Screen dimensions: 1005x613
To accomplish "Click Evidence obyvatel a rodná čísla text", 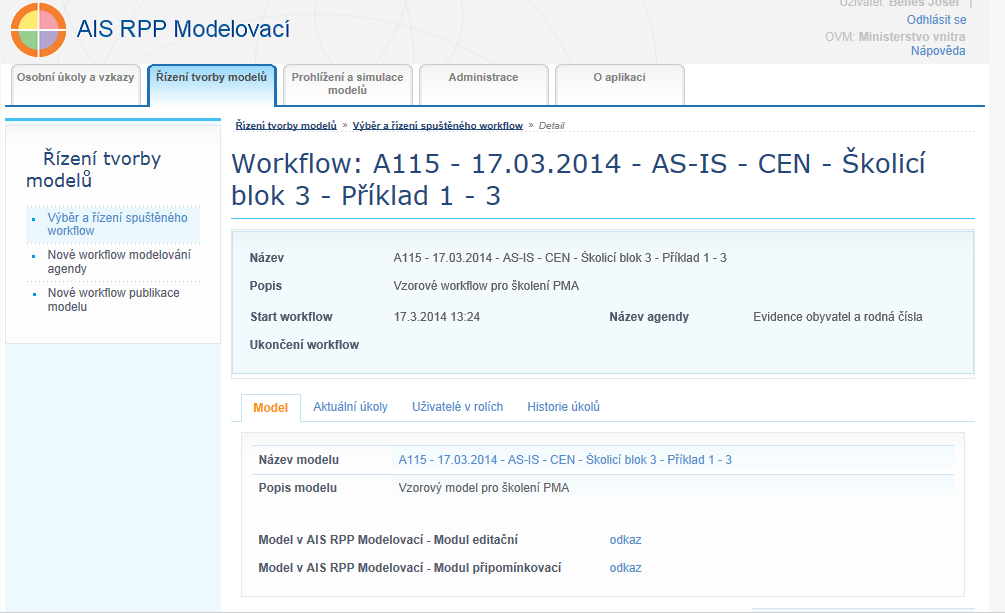I will pyautogui.click(x=838, y=317).
